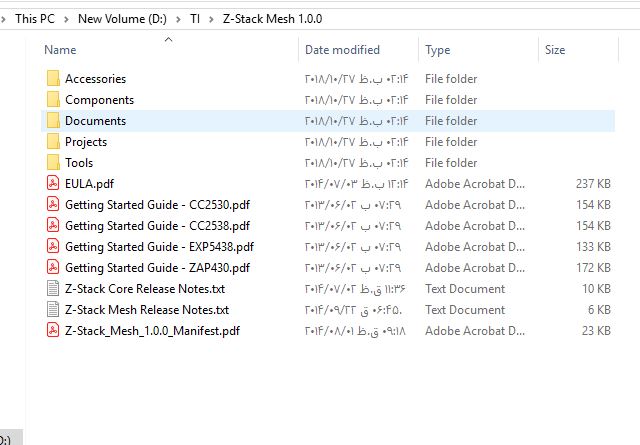640x445 pixels.
Task: Expand the chevron before This PC
Action: click(x=3, y=19)
